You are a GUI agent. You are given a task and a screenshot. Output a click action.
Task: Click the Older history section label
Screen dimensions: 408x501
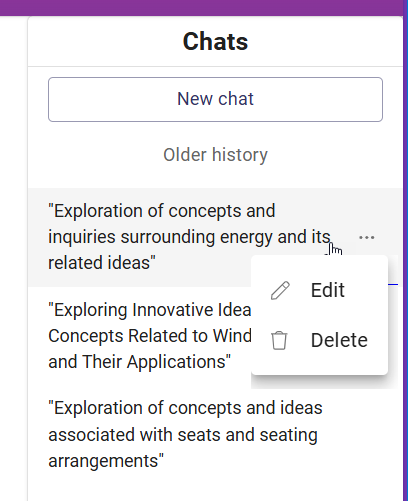215,155
